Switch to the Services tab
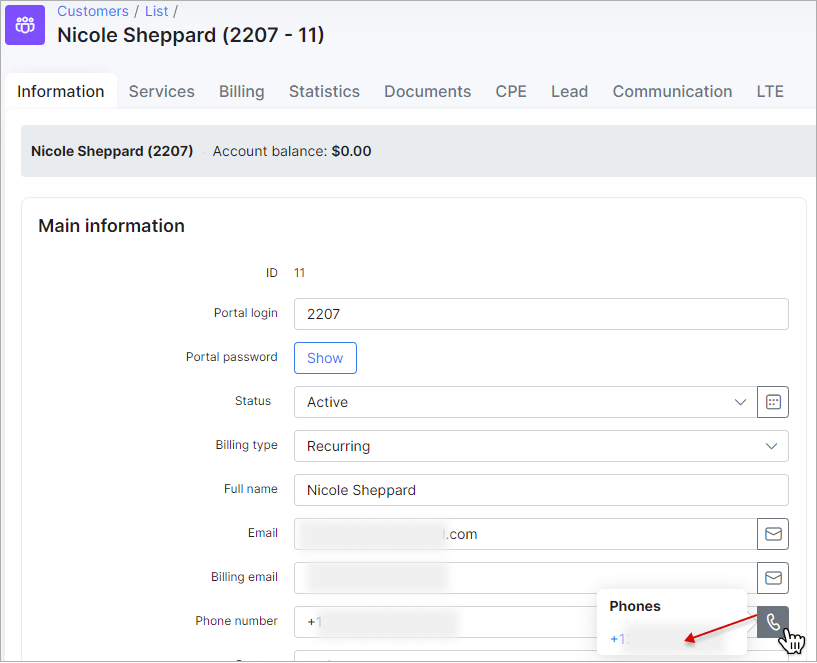Screen dimensions: 817x663 click(161, 91)
